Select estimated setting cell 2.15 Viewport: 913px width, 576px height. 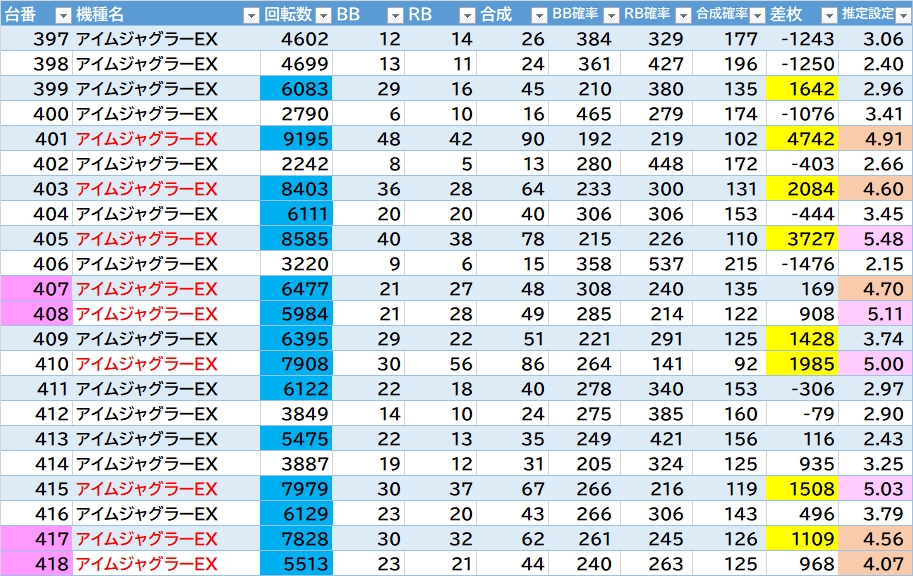876,263
